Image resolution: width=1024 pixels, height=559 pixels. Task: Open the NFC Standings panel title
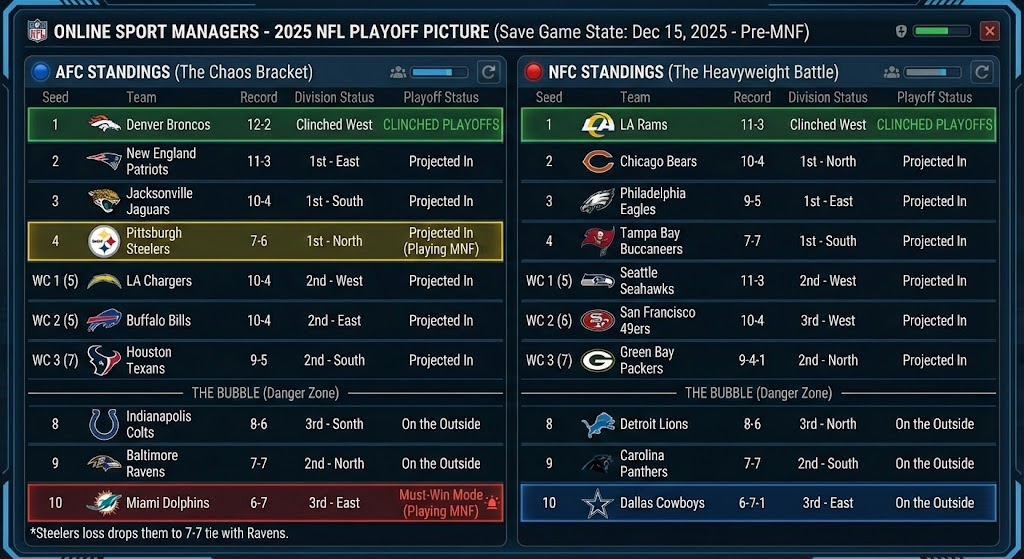pyautogui.click(x=606, y=72)
